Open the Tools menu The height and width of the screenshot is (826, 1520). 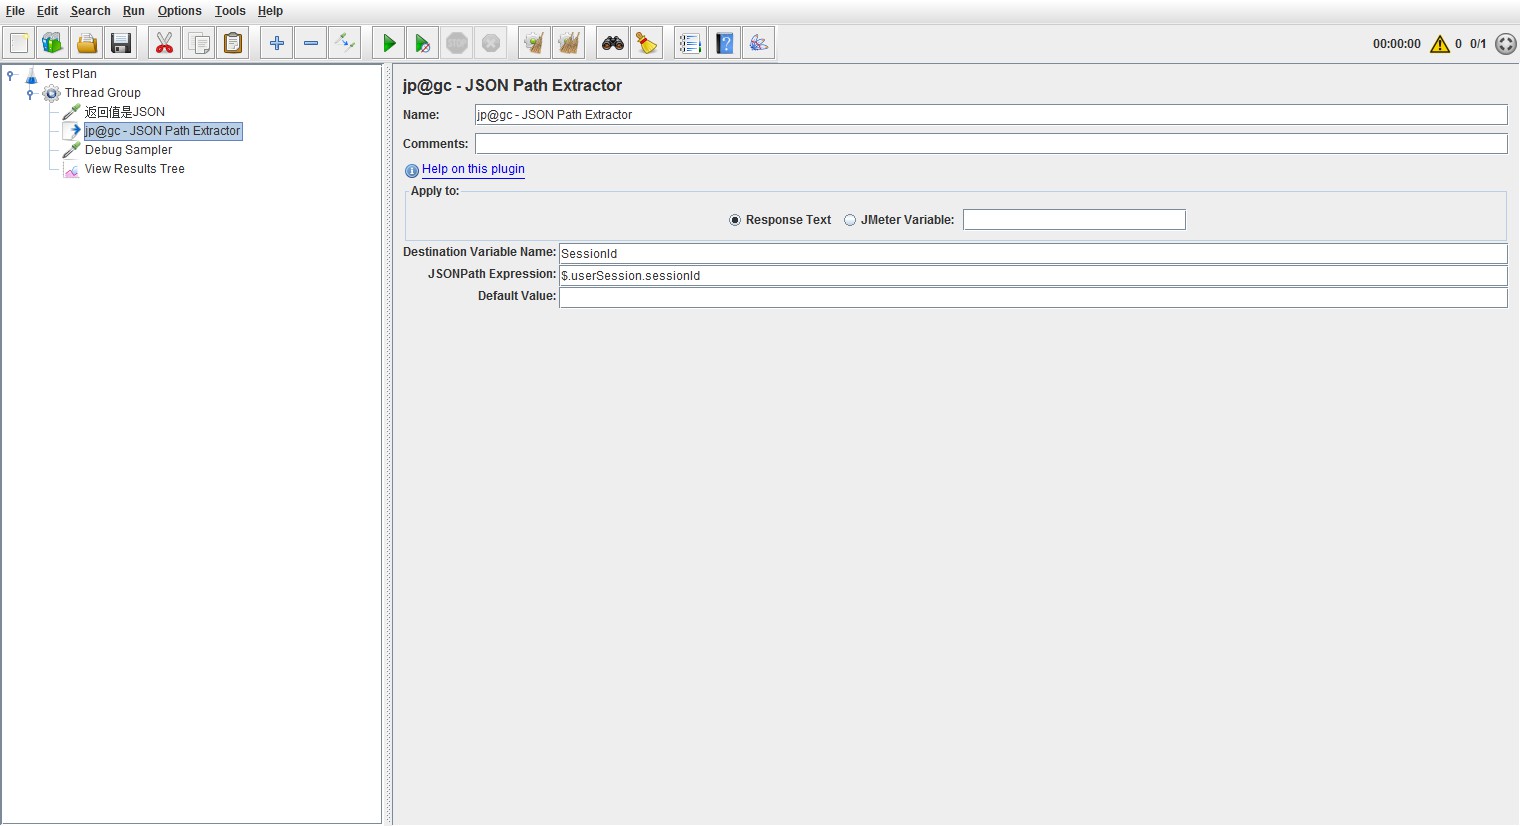230,11
